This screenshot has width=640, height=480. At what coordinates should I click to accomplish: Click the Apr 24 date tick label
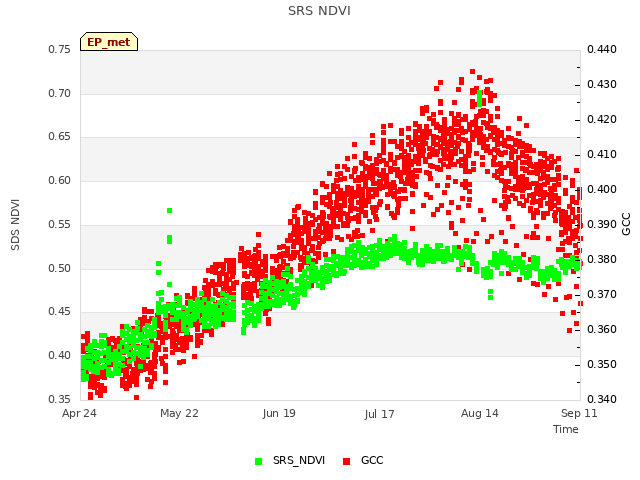pyautogui.click(x=79, y=413)
